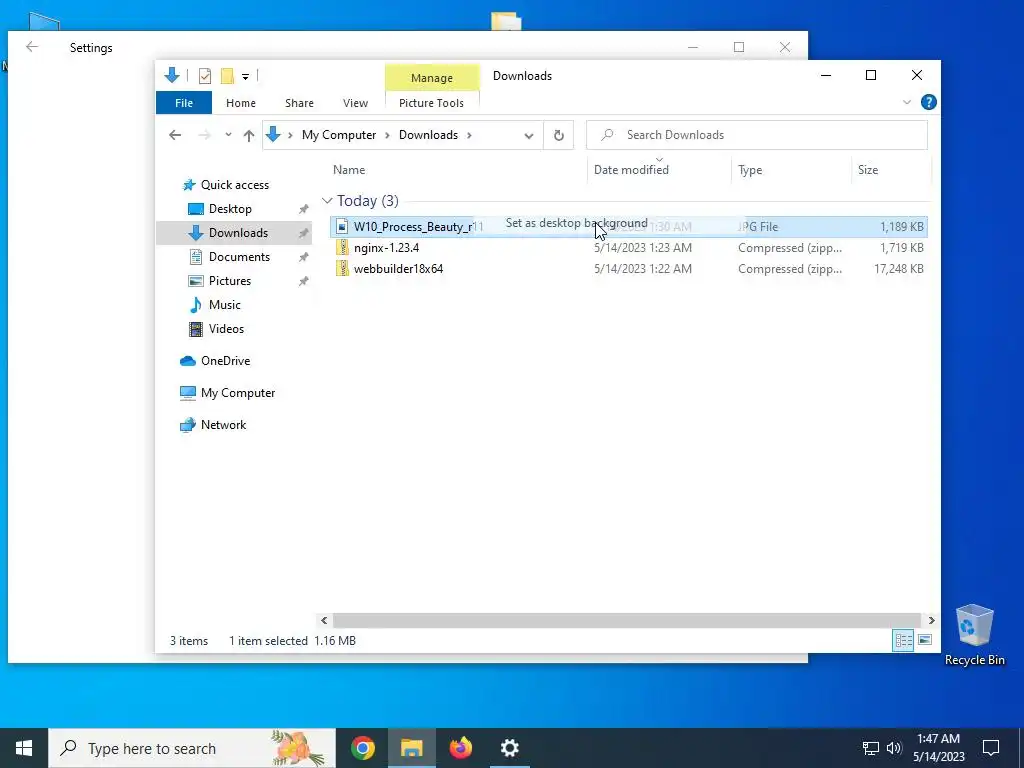1024x768 pixels.
Task: Click the Search Downloads field
Action: click(756, 135)
